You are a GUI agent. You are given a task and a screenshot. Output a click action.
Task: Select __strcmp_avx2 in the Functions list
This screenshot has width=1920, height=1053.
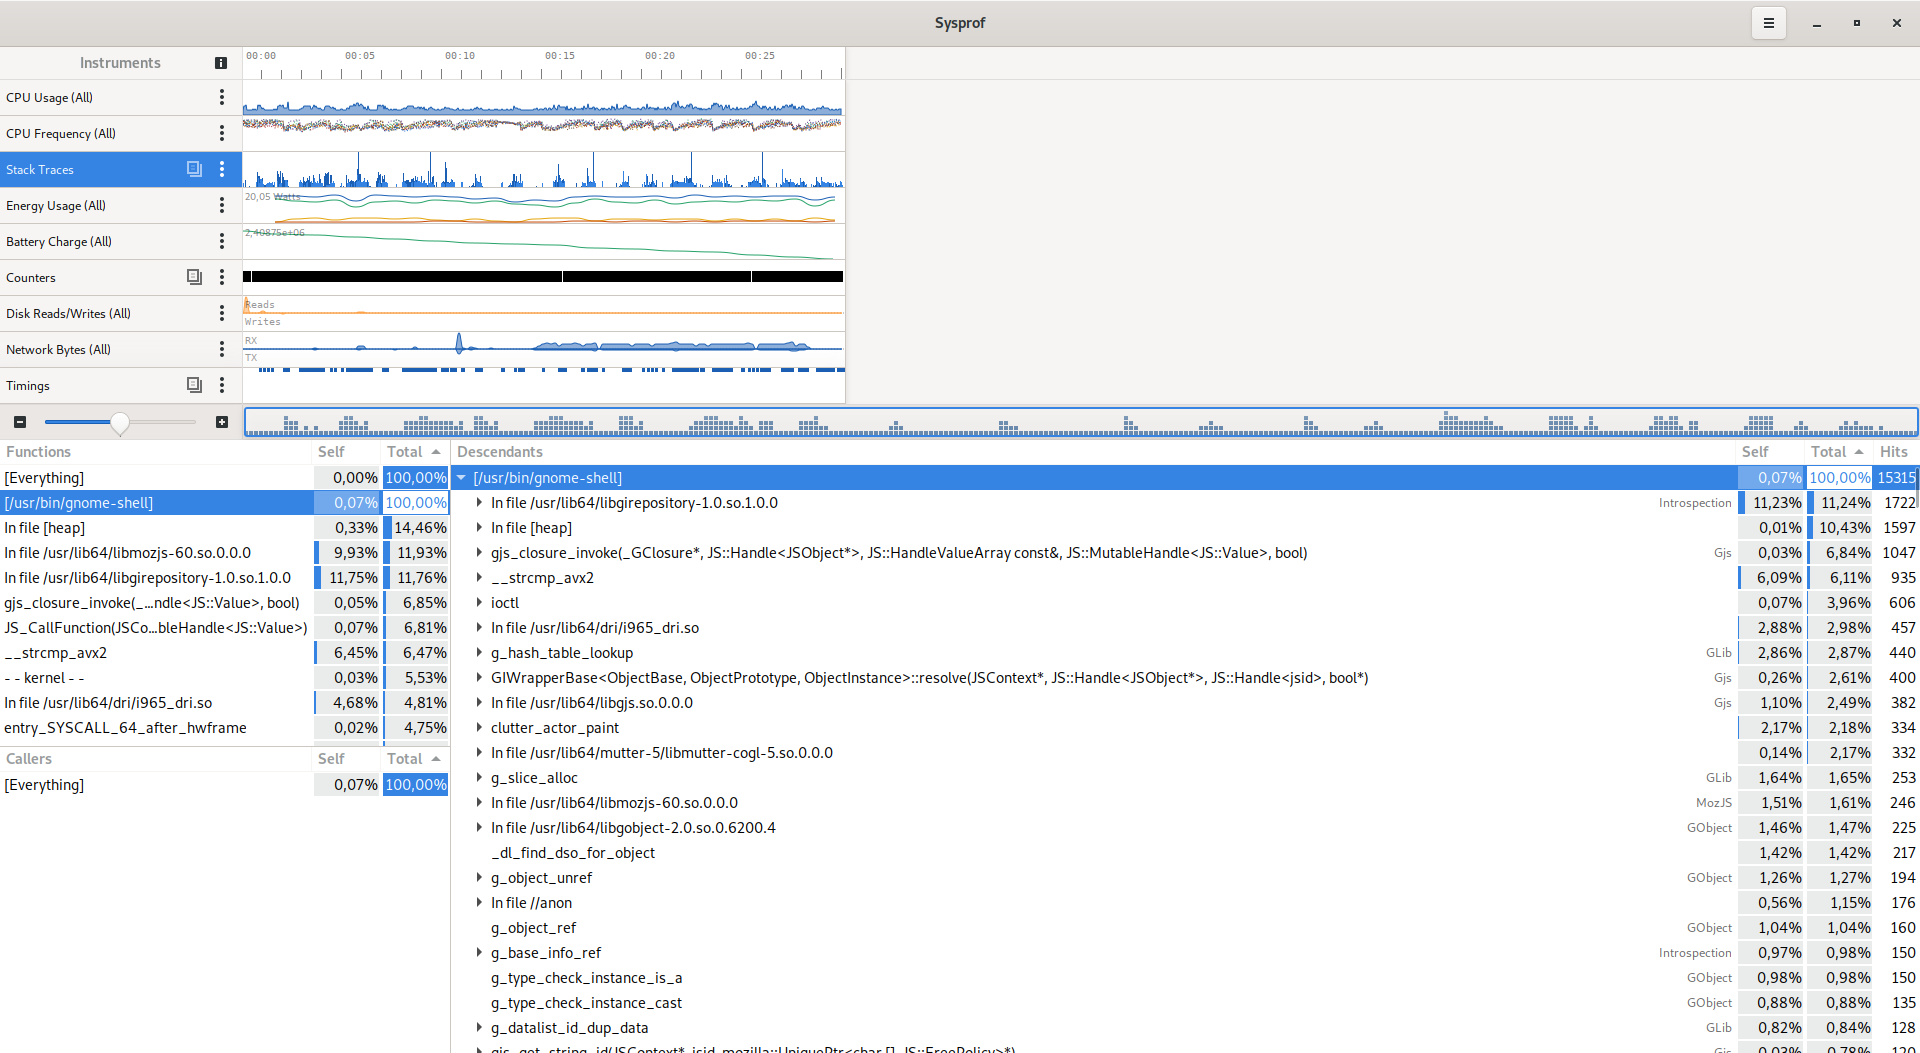[224, 653]
